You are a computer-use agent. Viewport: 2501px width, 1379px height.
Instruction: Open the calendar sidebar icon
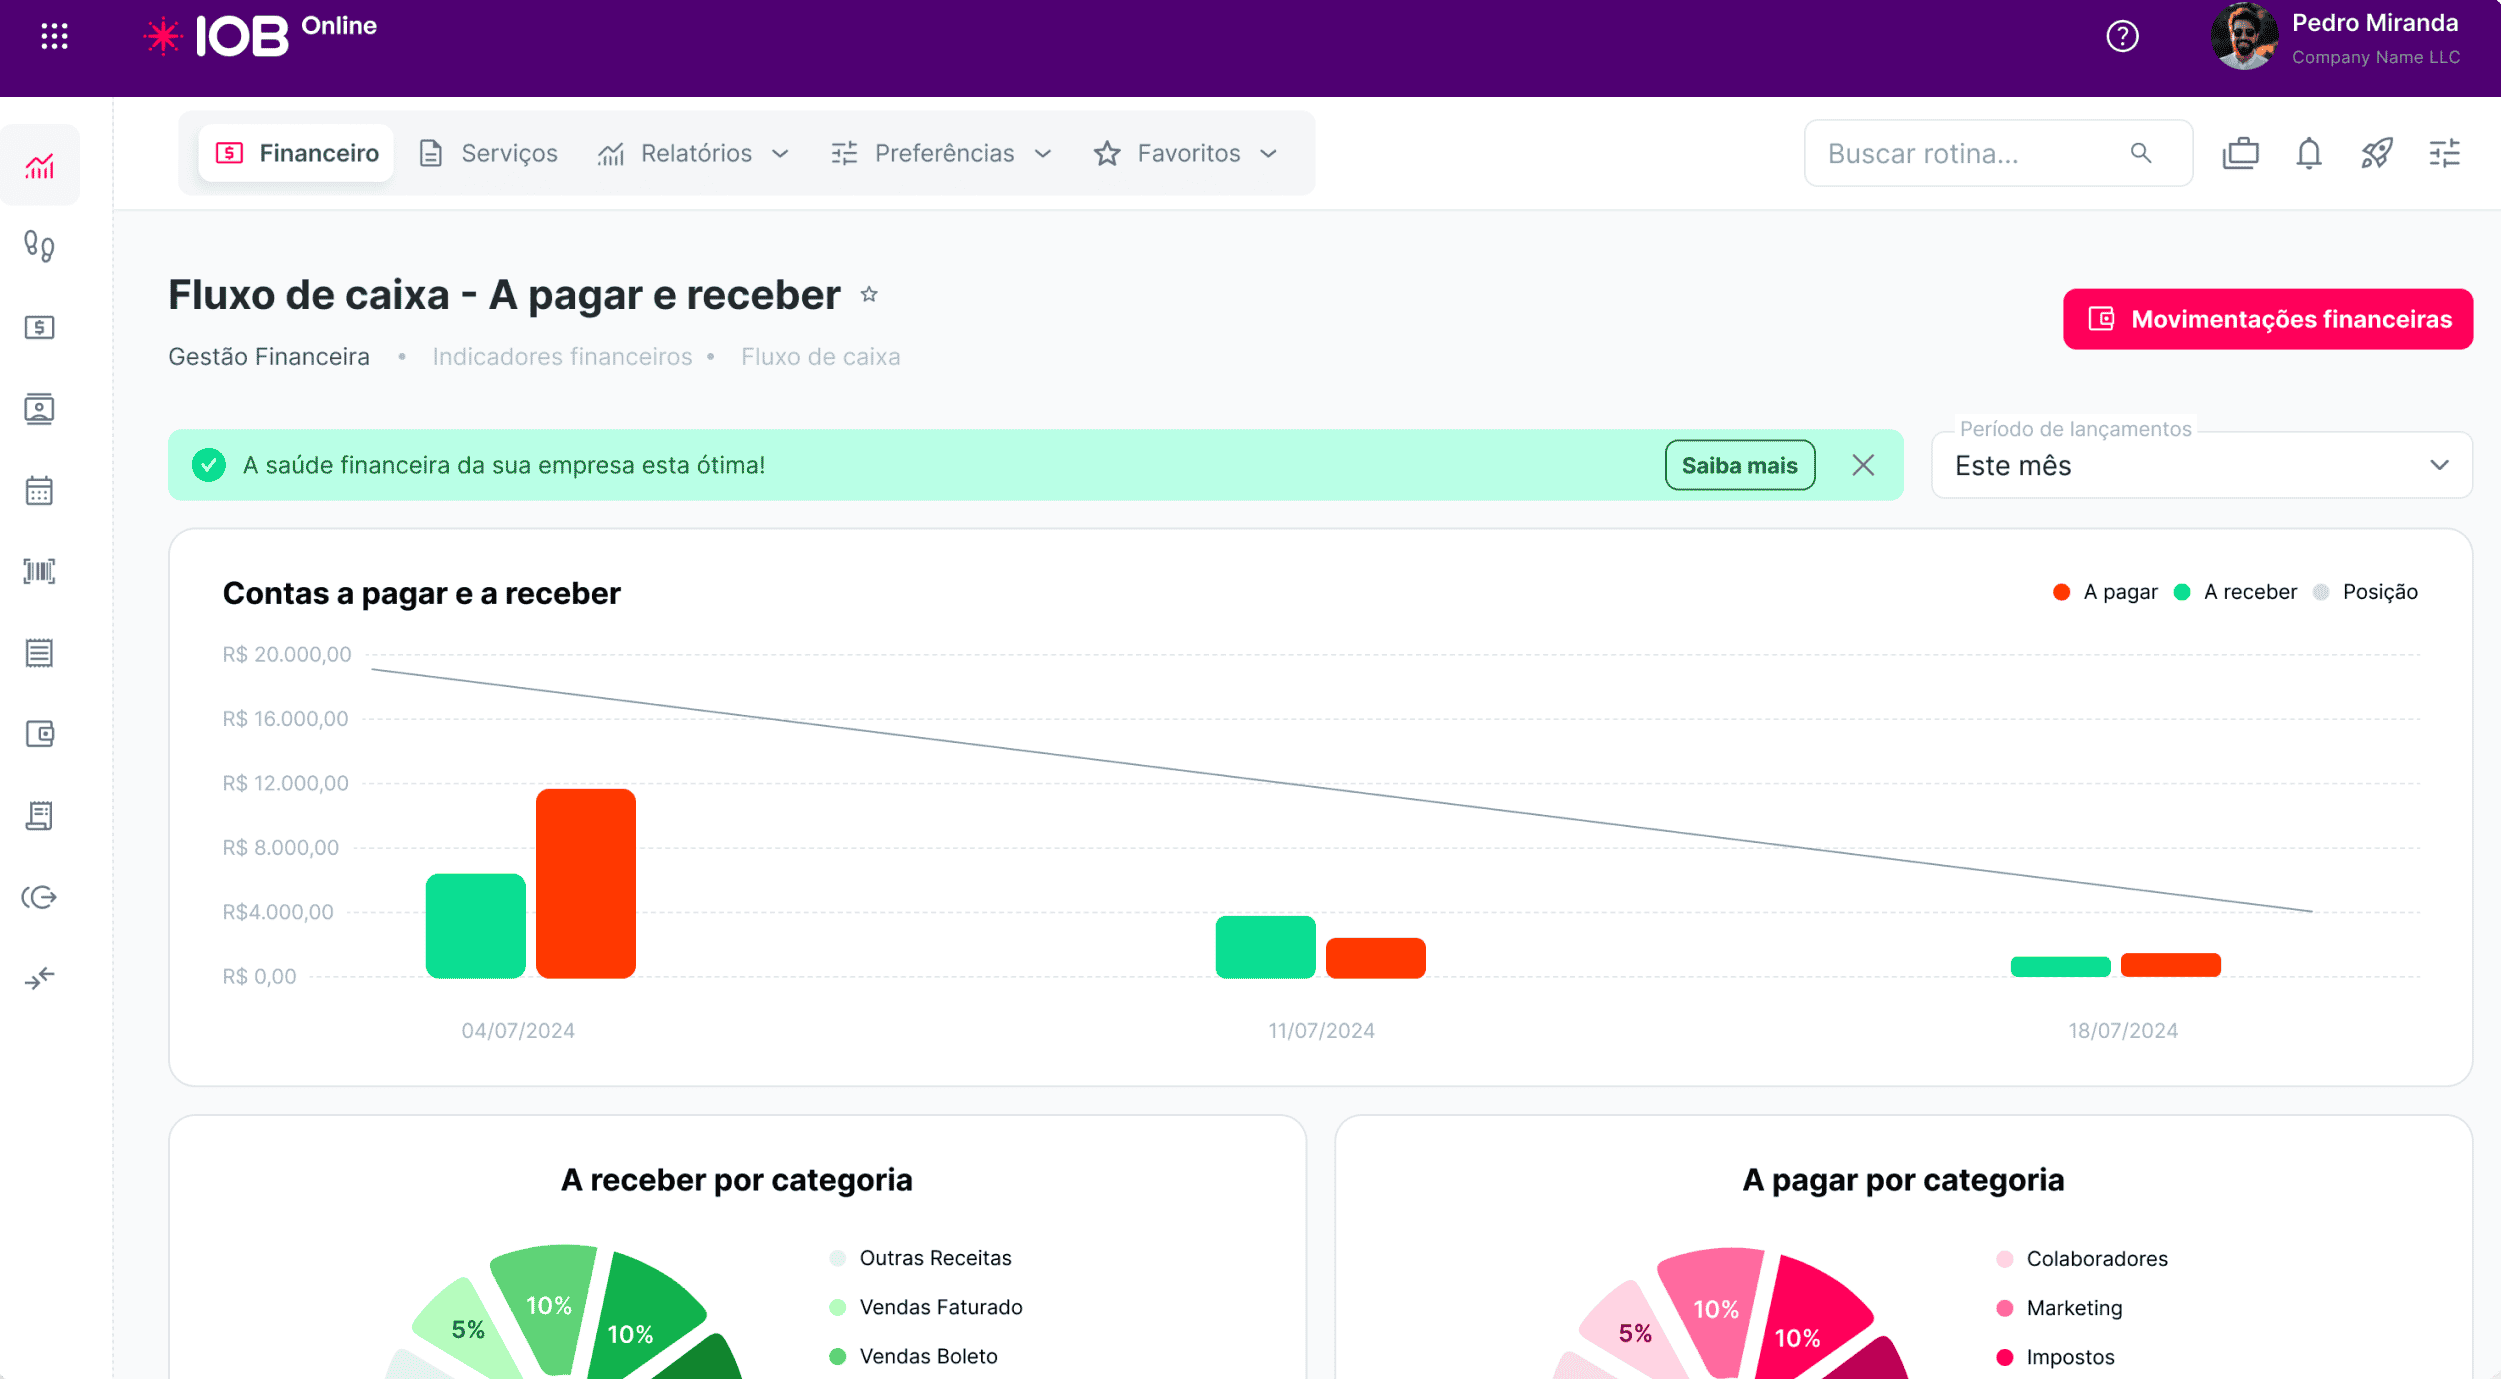(x=40, y=491)
